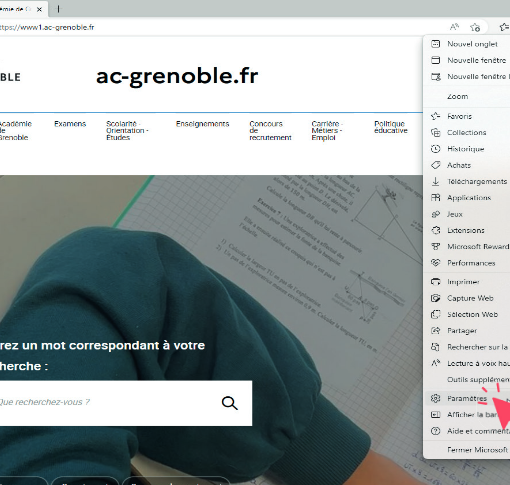
Task: Open a new tab with the plus button
Action: tap(58, 9)
